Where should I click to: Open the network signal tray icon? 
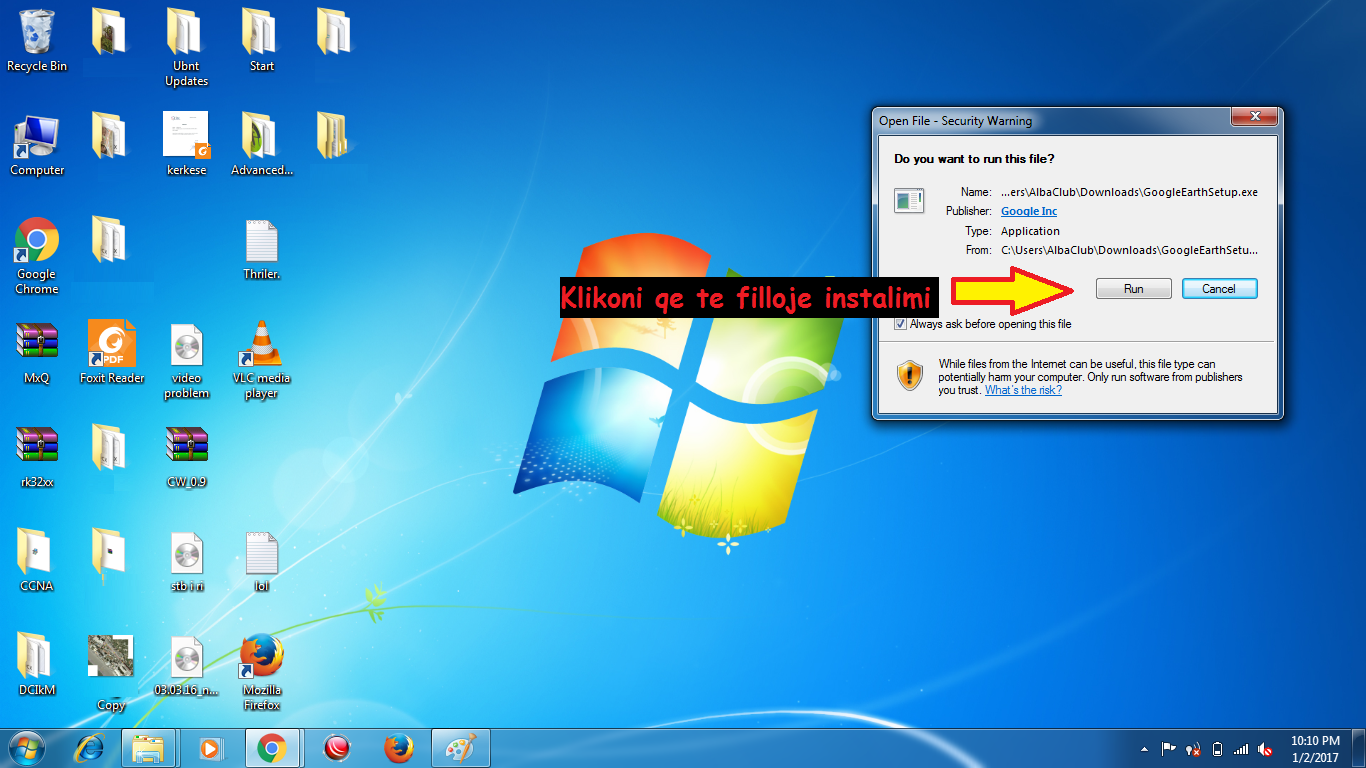[x=1241, y=749]
